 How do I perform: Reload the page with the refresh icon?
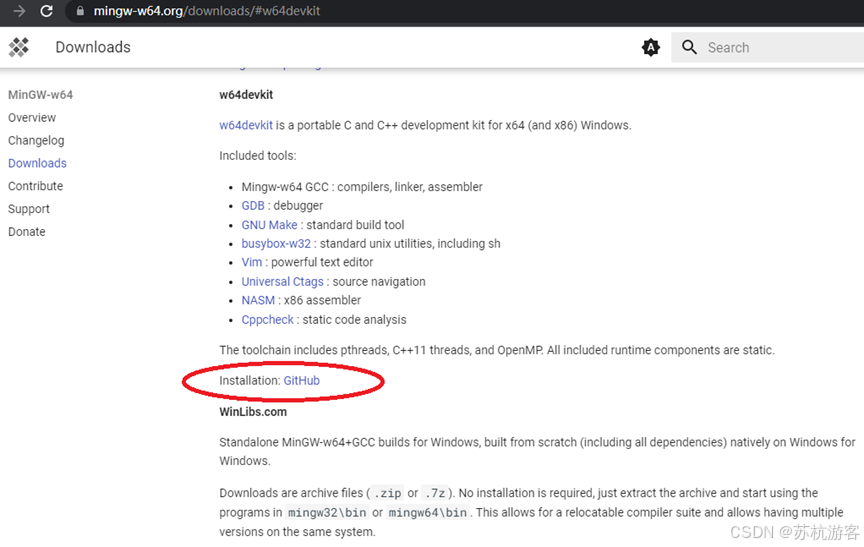click(x=47, y=11)
